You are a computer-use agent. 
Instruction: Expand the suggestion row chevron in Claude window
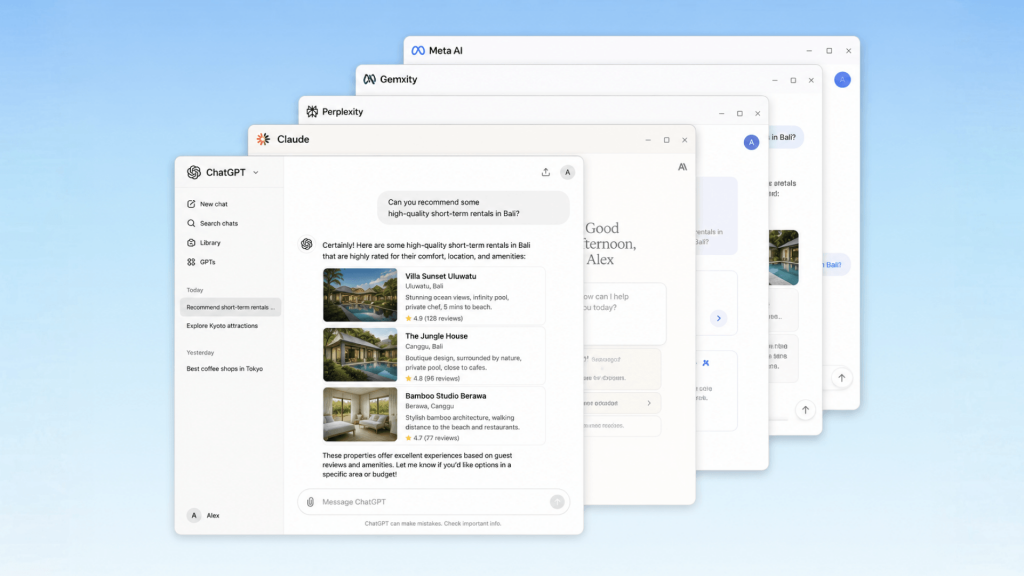click(x=648, y=403)
